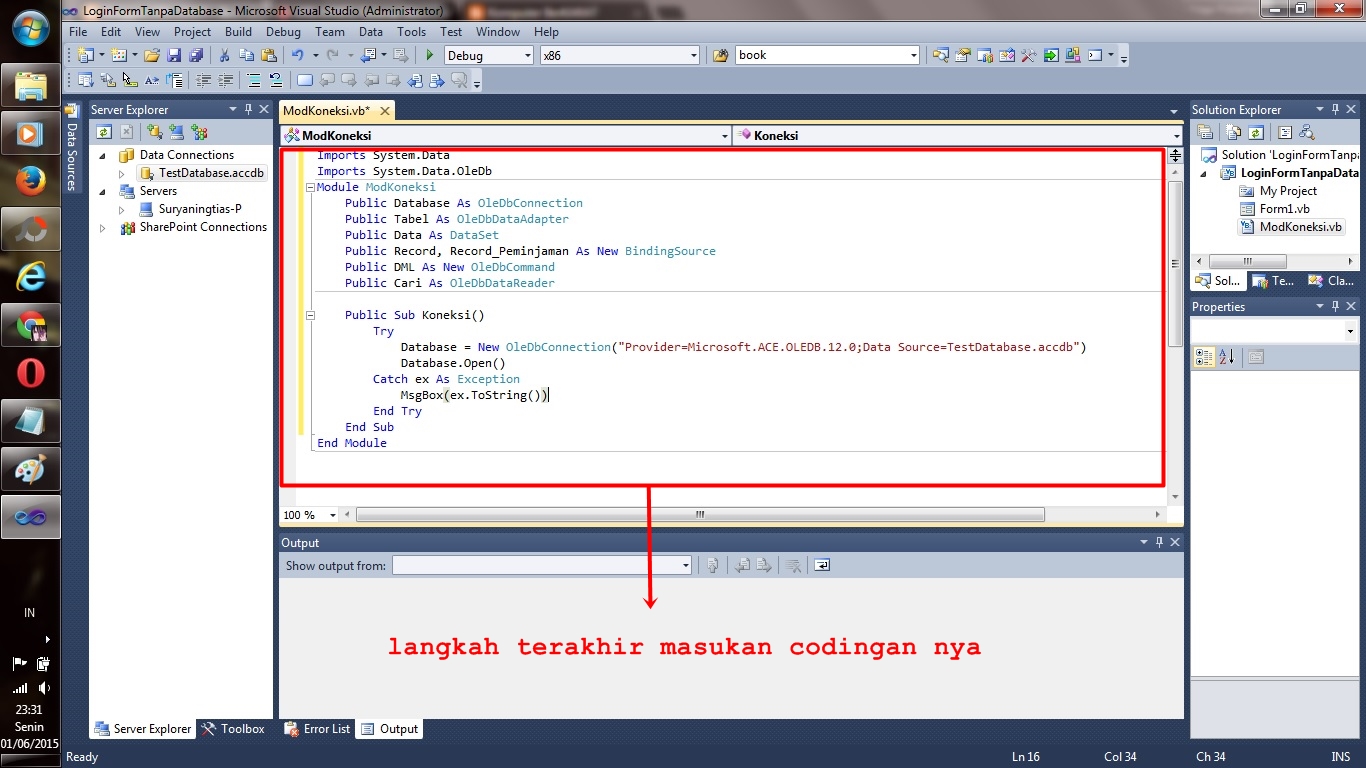Click the Refresh icon in Solution Explorer
This screenshot has width=1366, height=768.
(1256, 131)
